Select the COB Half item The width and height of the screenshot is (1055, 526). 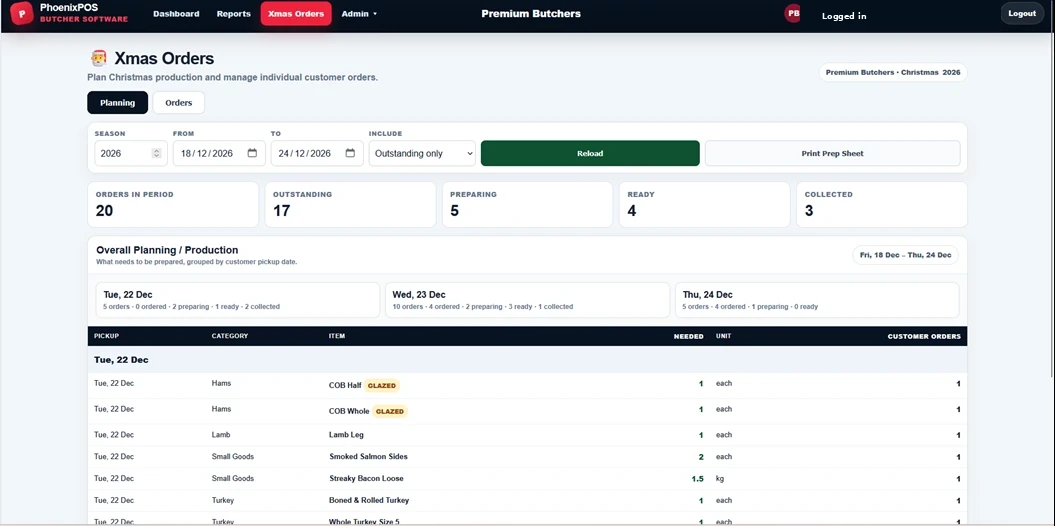click(345, 385)
